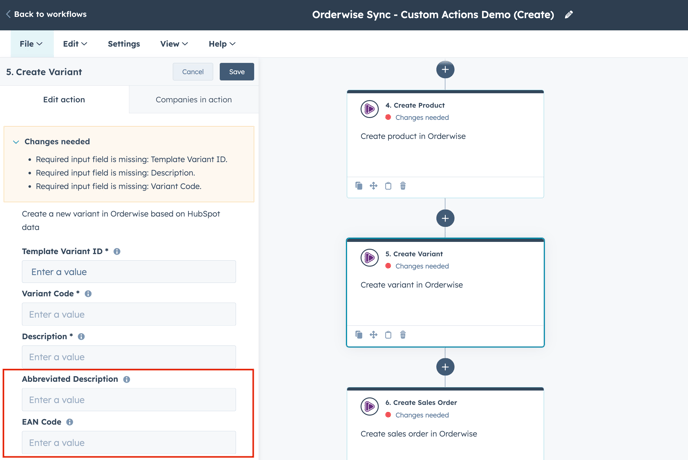This screenshot has width=688, height=460.
Task: Collapse the Changes needed section
Action: [x=16, y=142]
